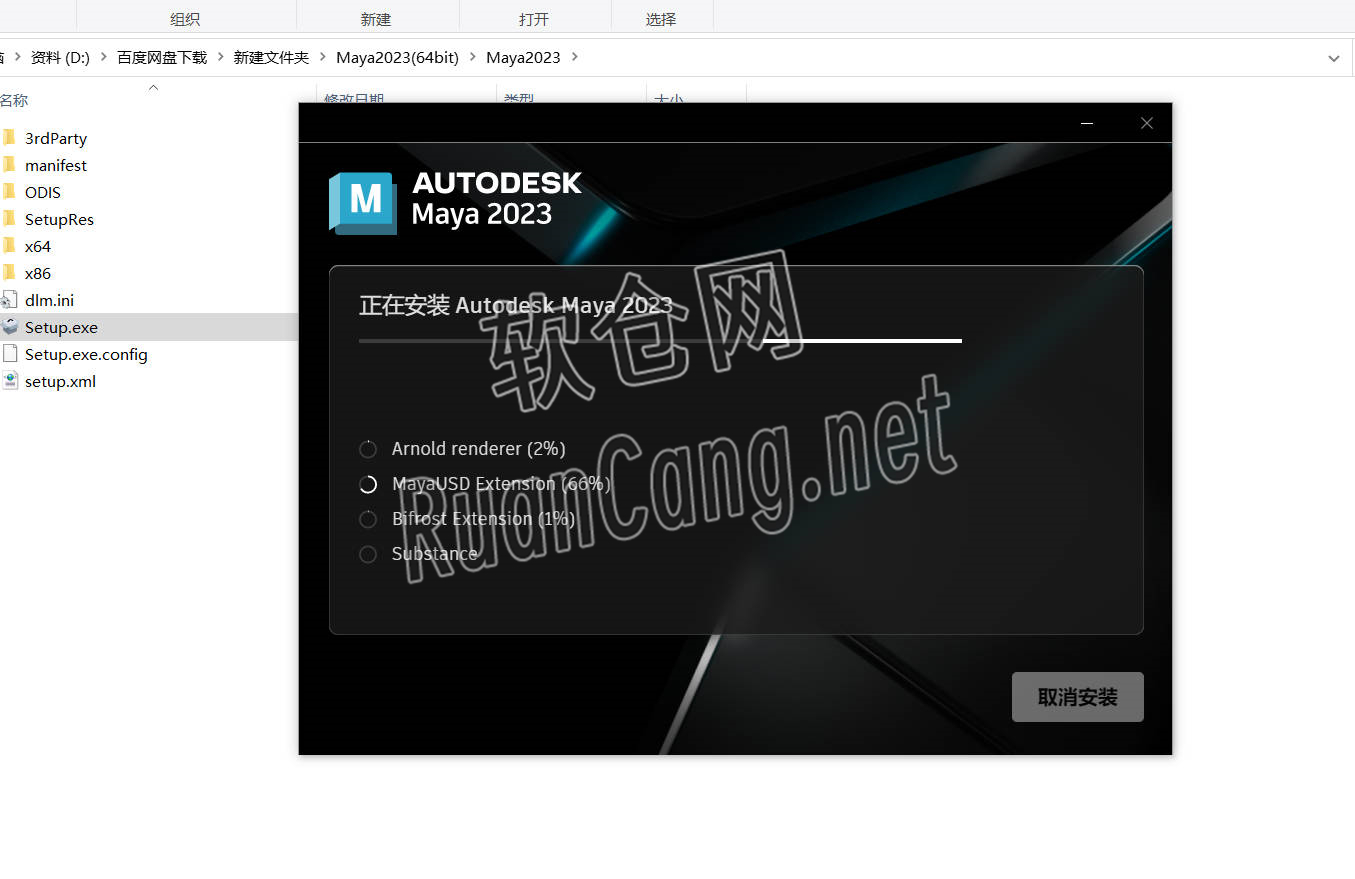1355x879 pixels.
Task: Open the chevron after 百度网盘下载
Action: click(220, 57)
